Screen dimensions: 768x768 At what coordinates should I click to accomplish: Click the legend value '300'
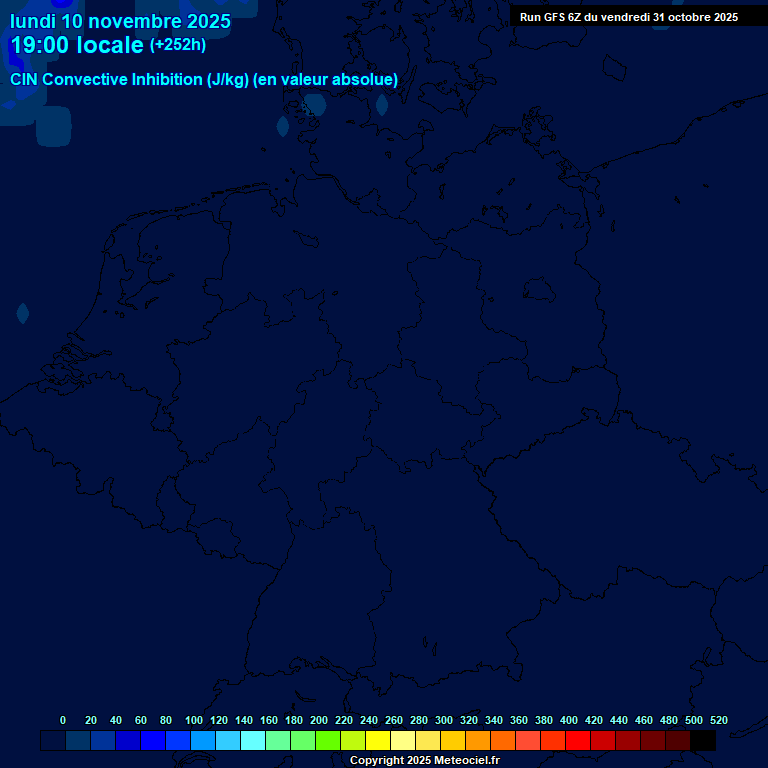[x=444, y=720]
